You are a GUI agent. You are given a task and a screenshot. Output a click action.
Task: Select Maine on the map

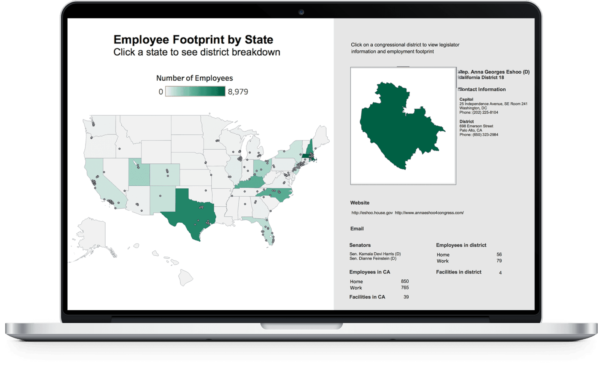pyautogui.click(x=320, y=137)
